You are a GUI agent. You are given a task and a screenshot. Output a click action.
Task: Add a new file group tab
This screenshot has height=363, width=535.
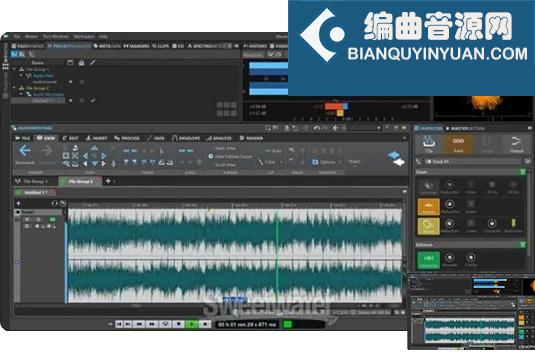pos(108,181)
